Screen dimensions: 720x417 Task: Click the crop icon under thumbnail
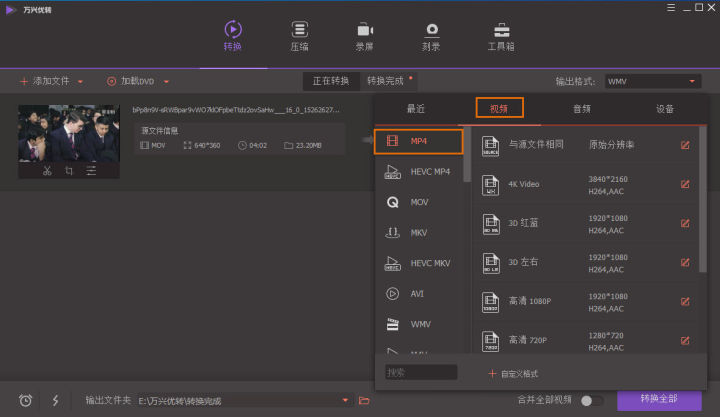pyautogui.click(x=69, y=171)
